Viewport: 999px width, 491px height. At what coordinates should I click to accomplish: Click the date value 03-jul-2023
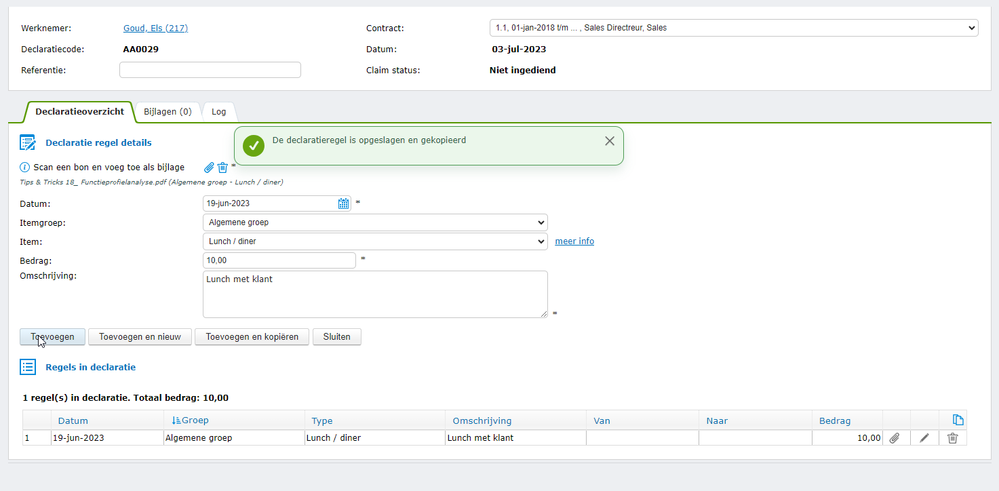519,49
